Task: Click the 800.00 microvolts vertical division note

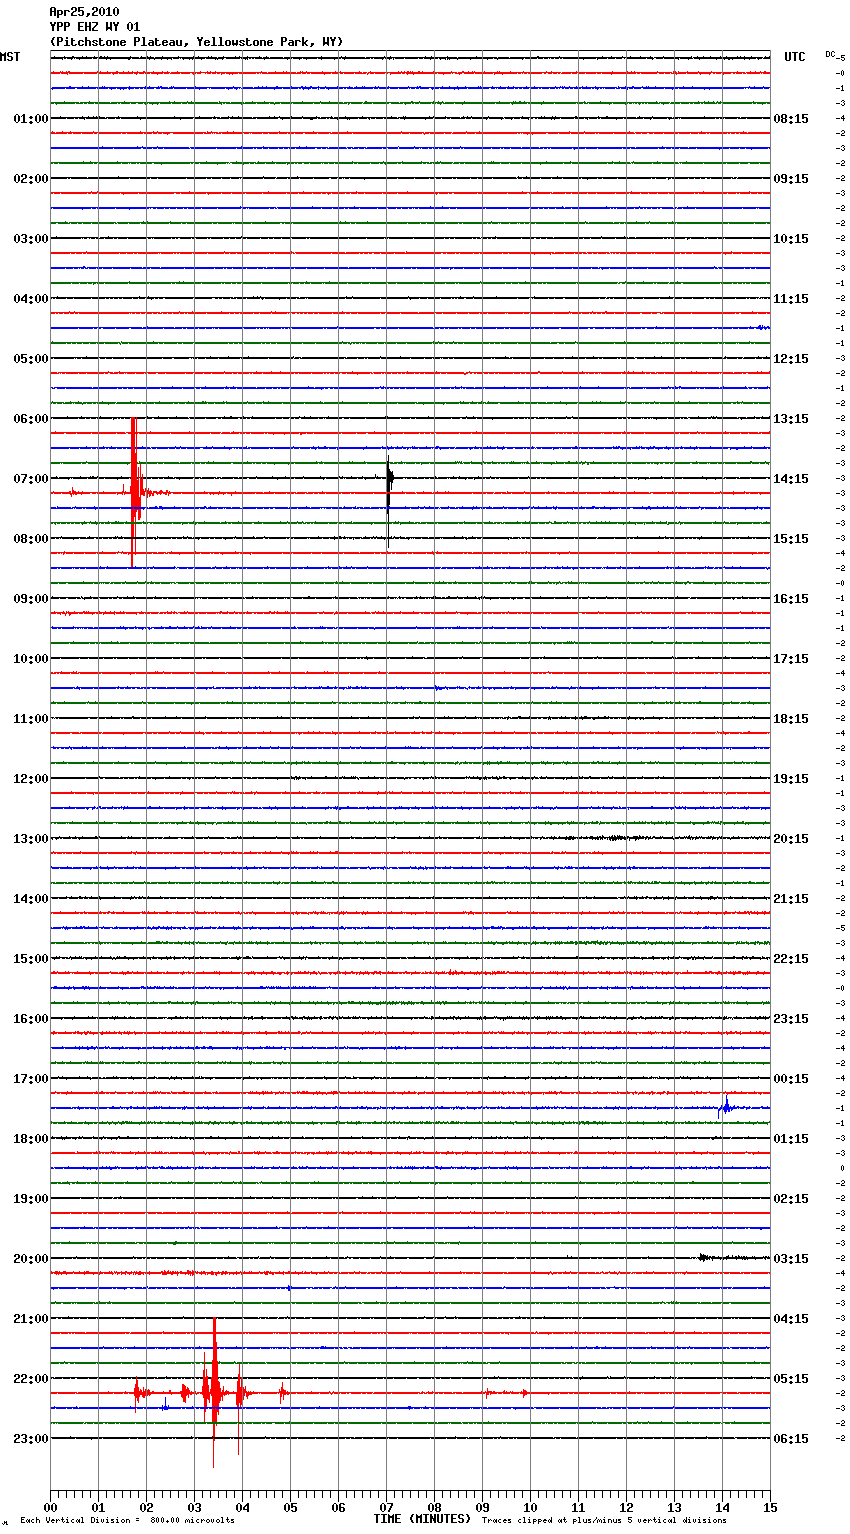Action: point(127,1521)
